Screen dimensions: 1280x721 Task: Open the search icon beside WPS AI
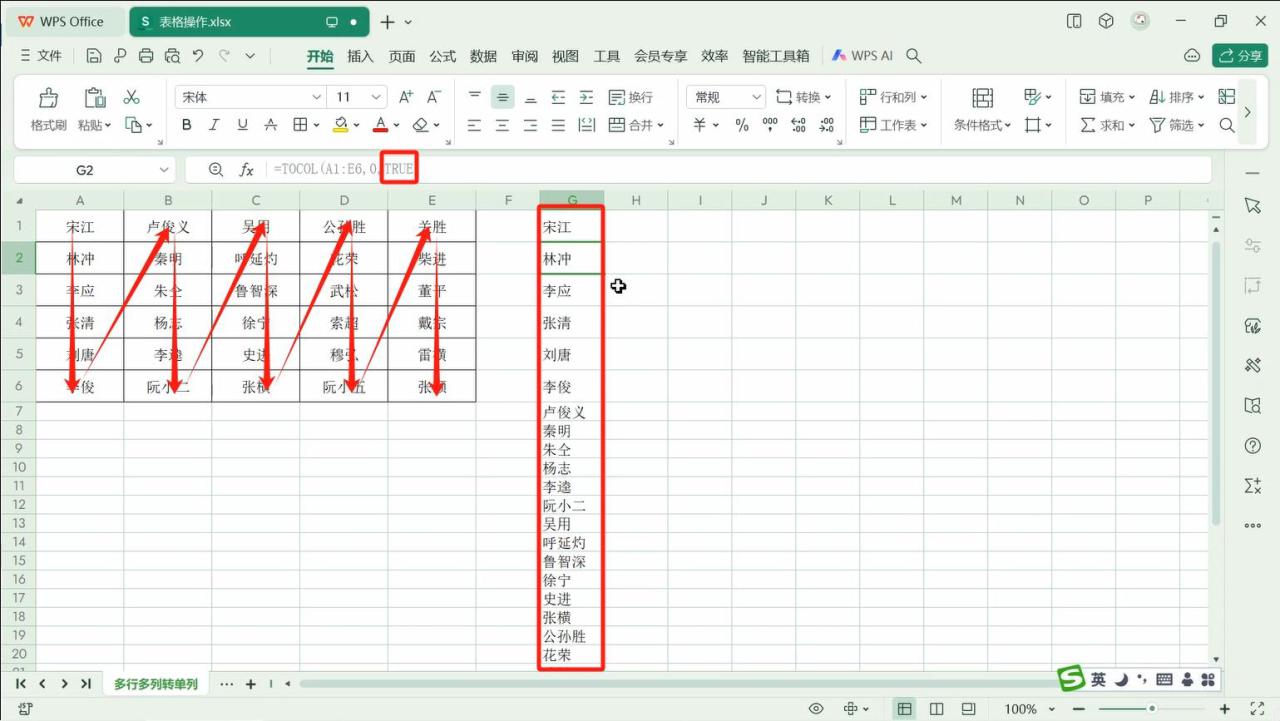[x=913, y=56]
